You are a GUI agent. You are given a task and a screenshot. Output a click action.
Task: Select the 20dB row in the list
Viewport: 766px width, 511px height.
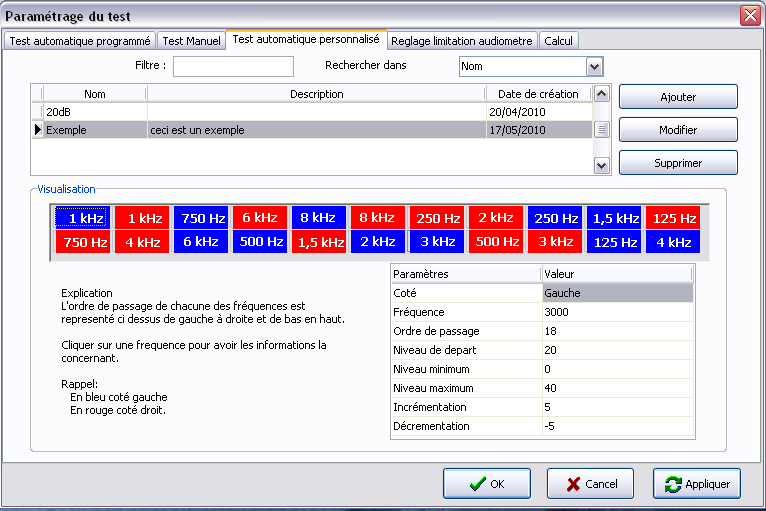pyautogui.click(x=313, y=112)
